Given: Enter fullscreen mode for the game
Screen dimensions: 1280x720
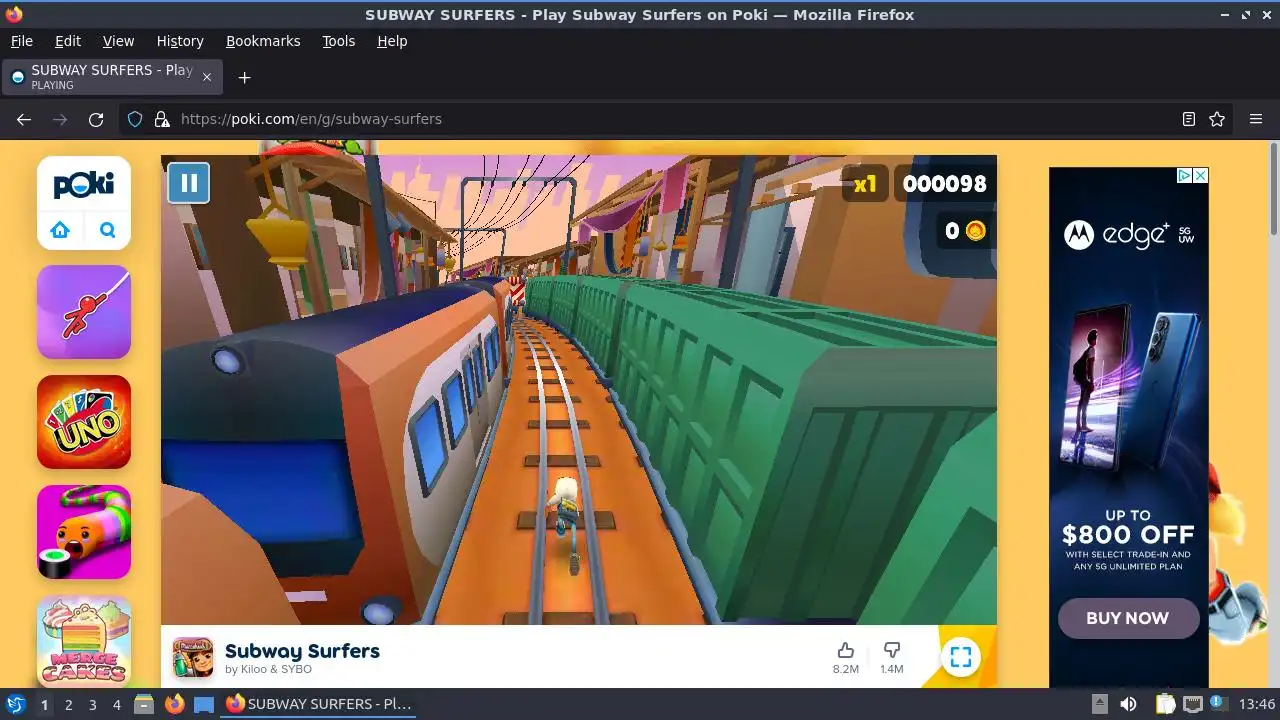Looking at the screenshot, I should coord(960,657).
